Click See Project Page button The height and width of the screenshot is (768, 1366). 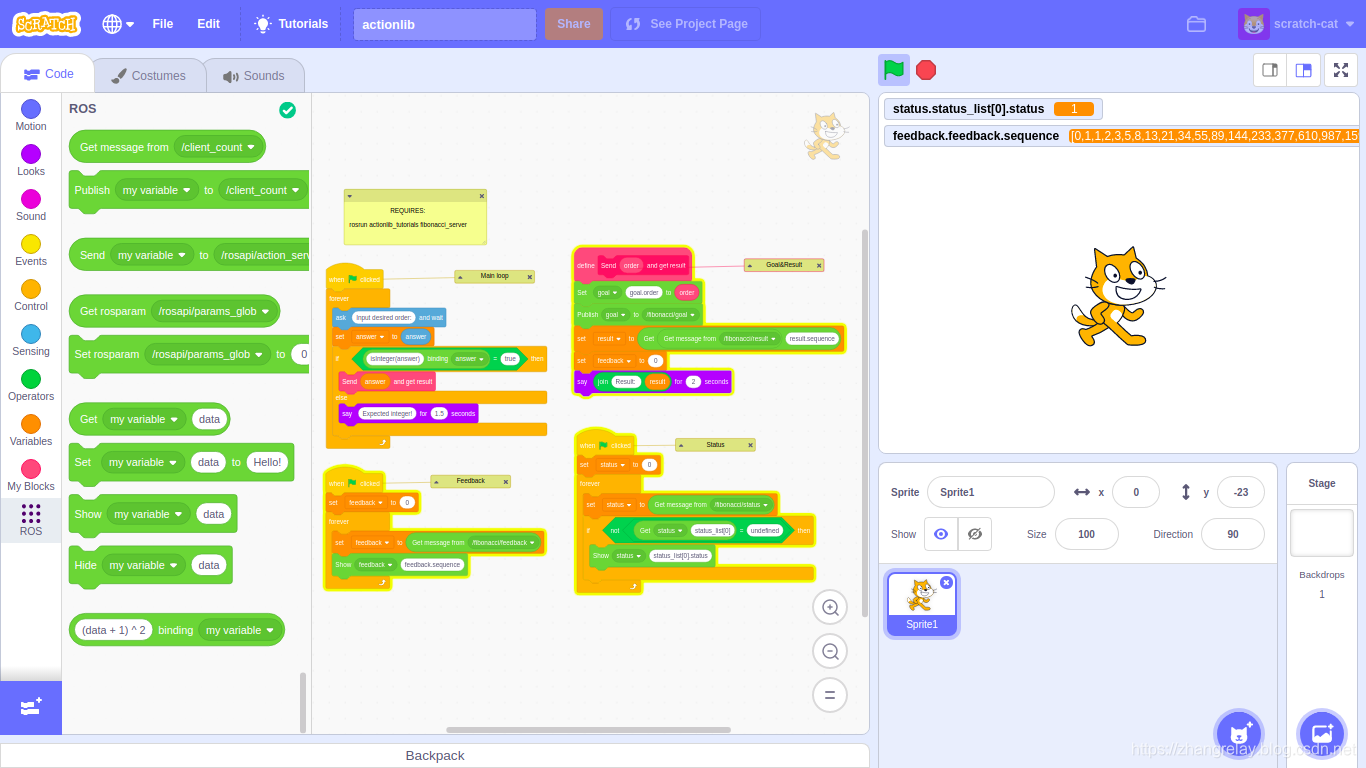point(686,24)
